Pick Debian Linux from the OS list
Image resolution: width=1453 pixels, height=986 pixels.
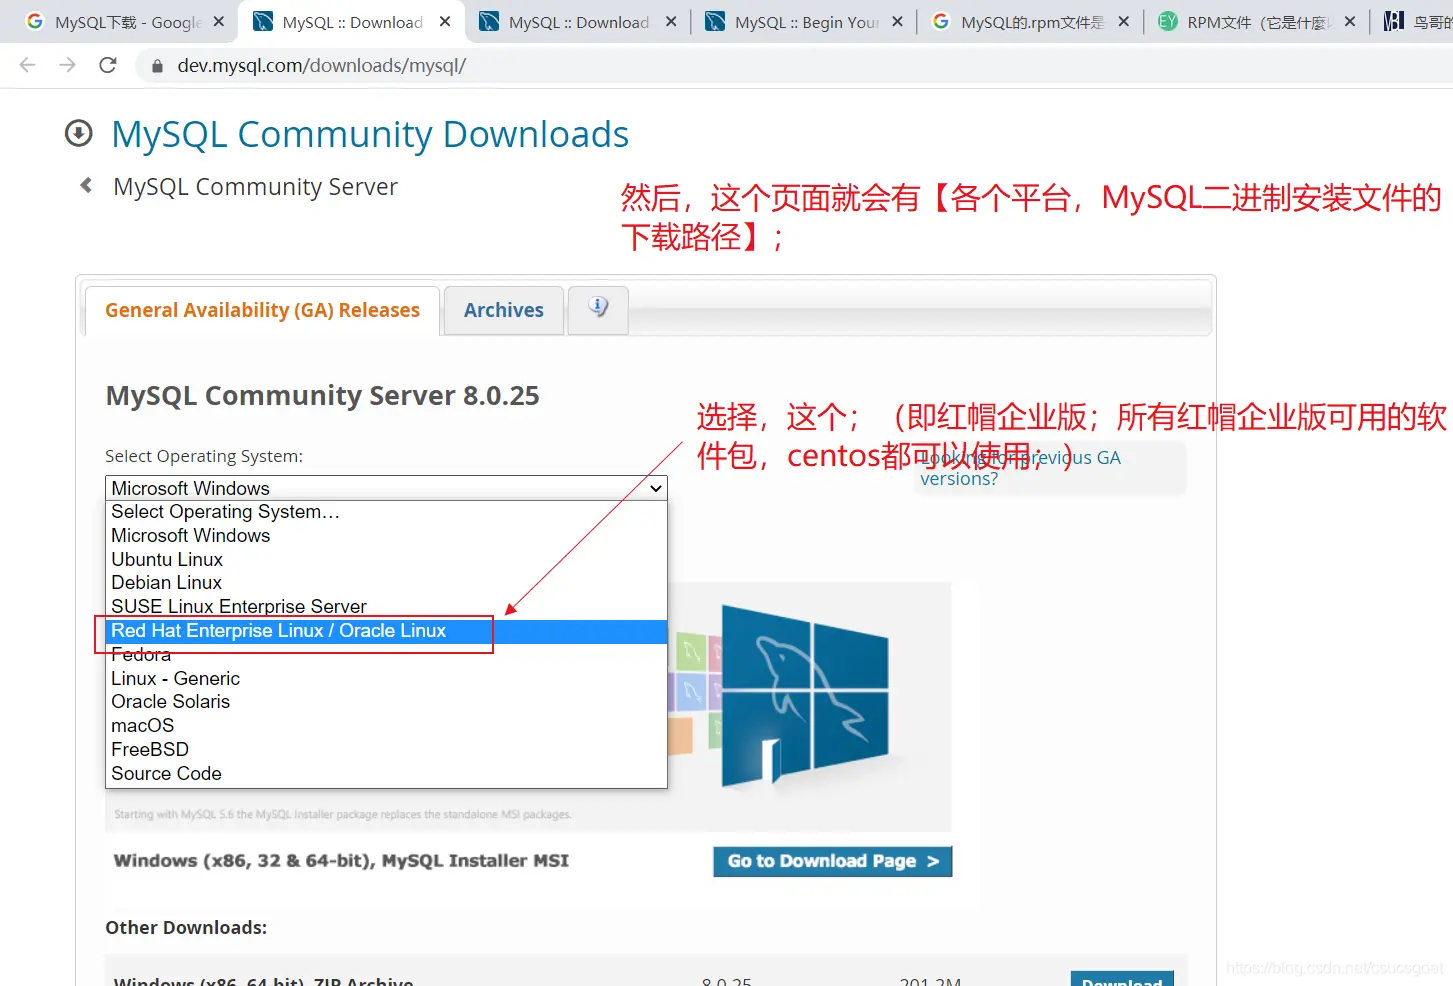386,583
